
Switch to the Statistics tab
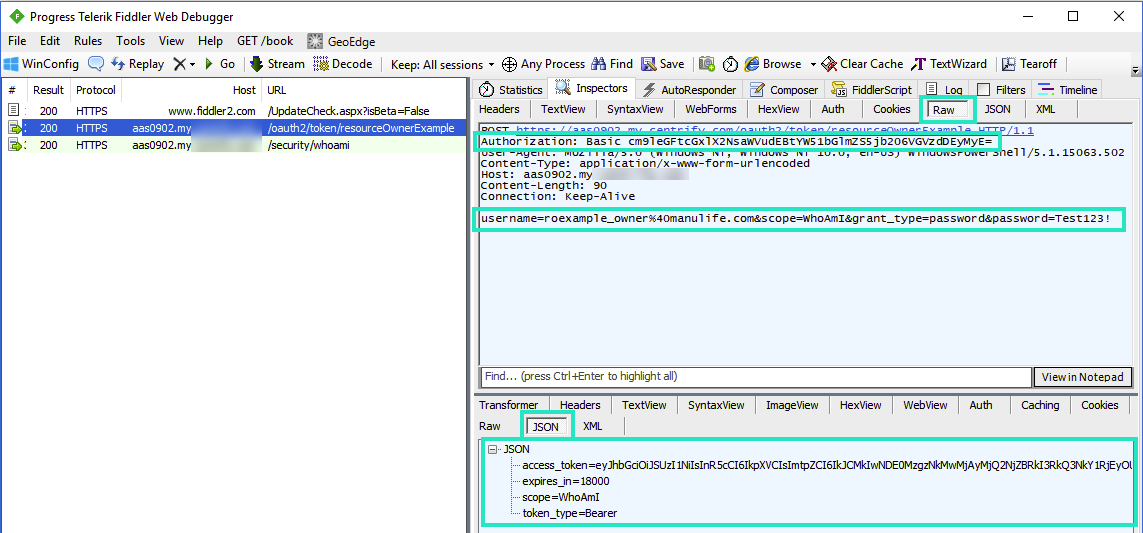click(x=511, y=90)
